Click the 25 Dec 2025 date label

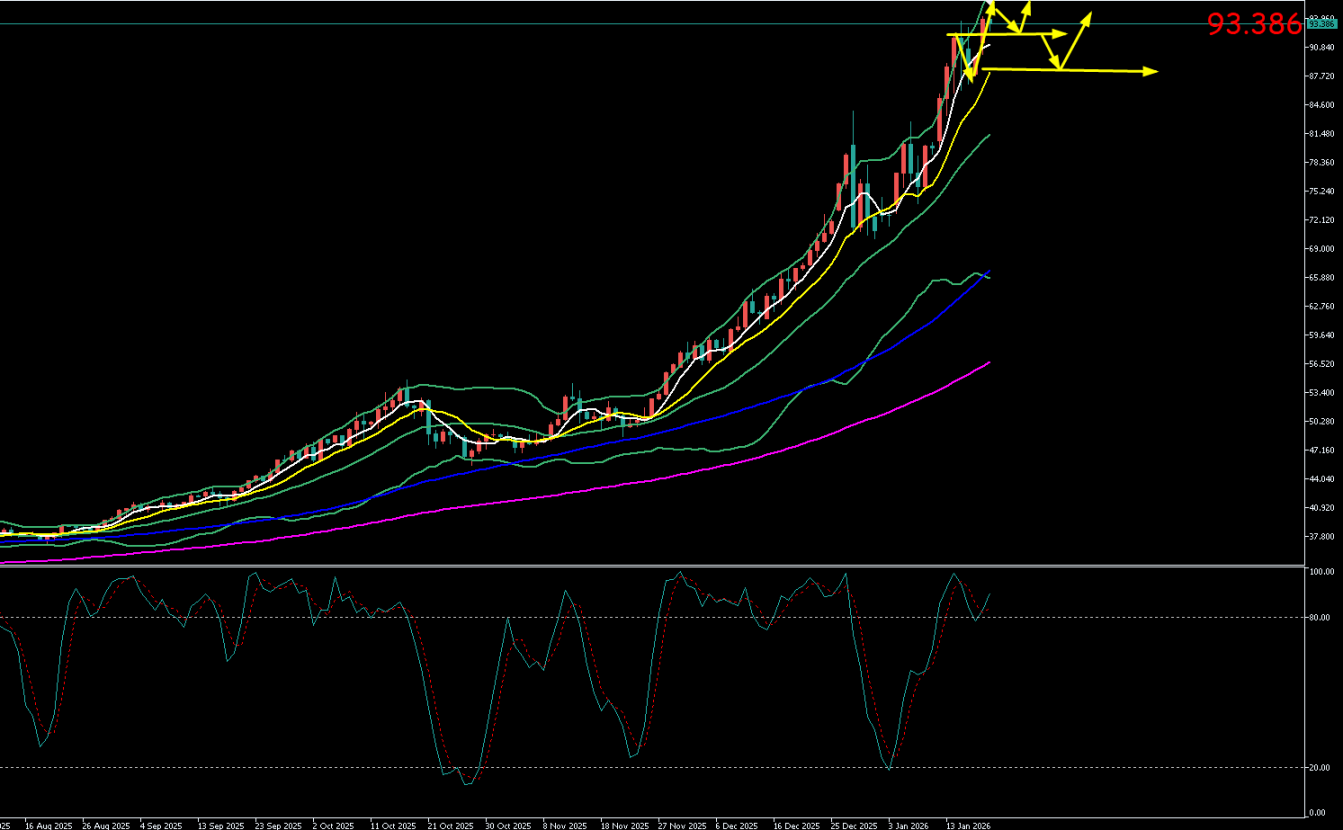click(852, 826)
